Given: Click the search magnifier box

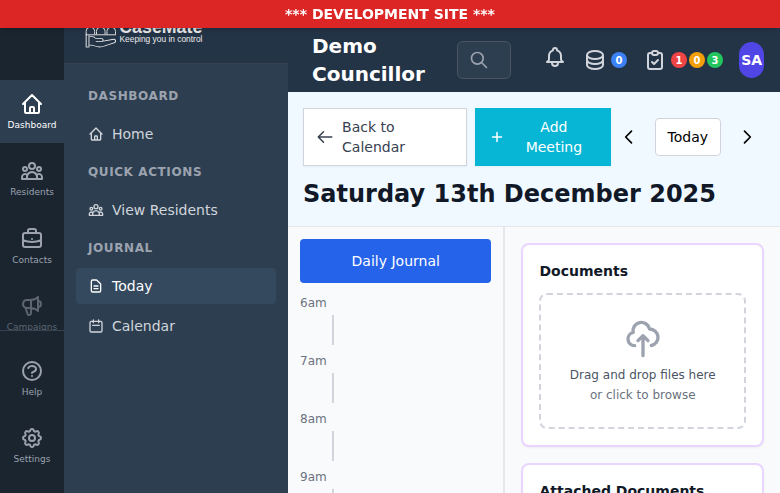Looking at the screenshot, I should (484, 60).
